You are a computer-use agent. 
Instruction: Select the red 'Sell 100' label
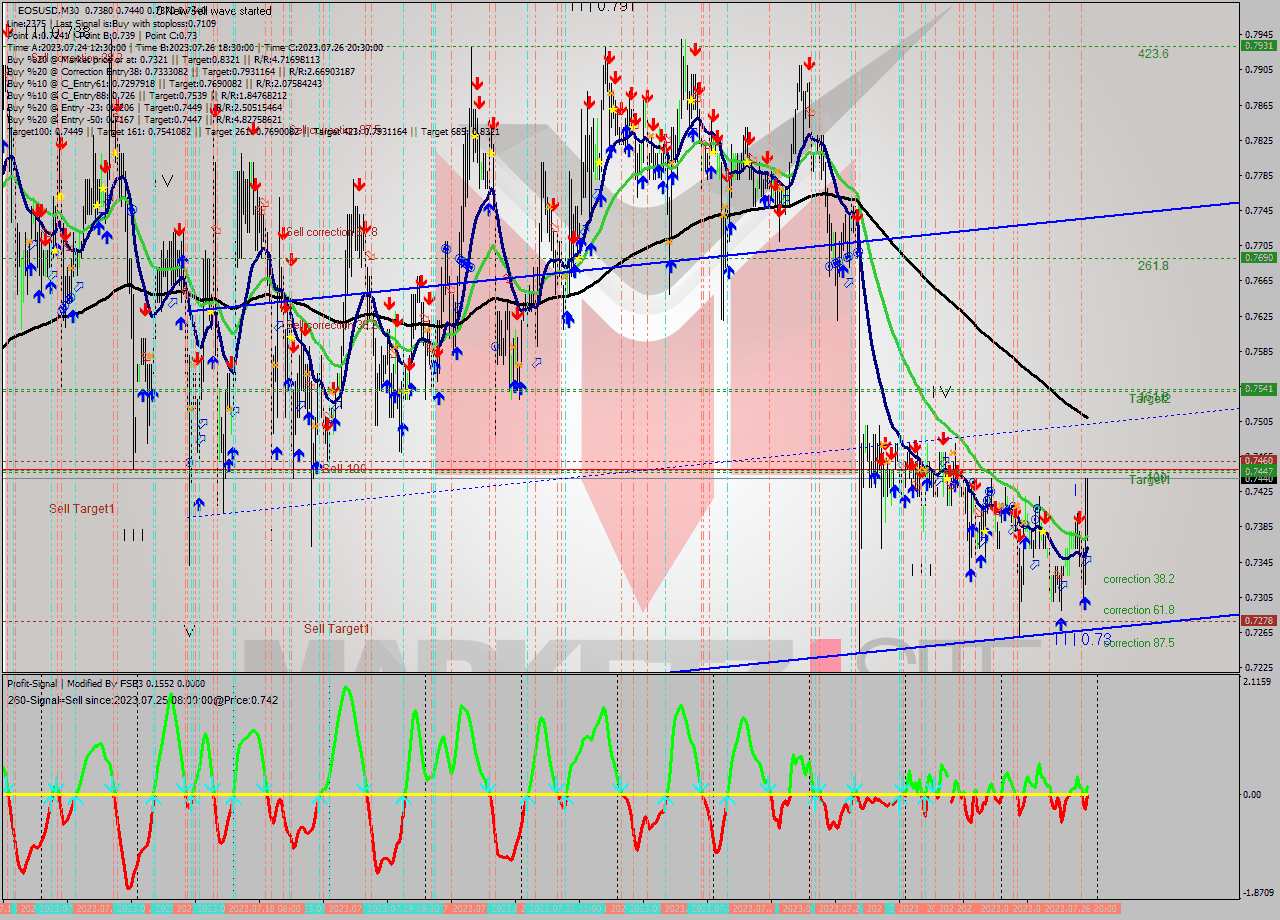344,468
